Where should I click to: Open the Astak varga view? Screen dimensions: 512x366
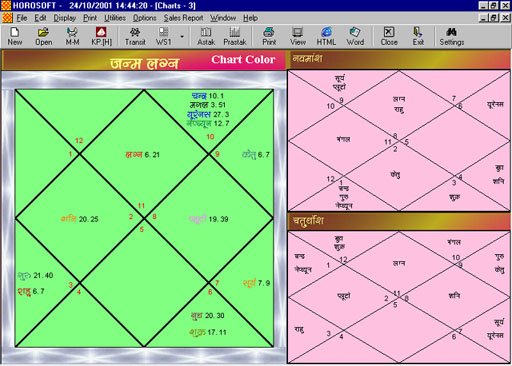pyautogui.click(x=206, y=36)
